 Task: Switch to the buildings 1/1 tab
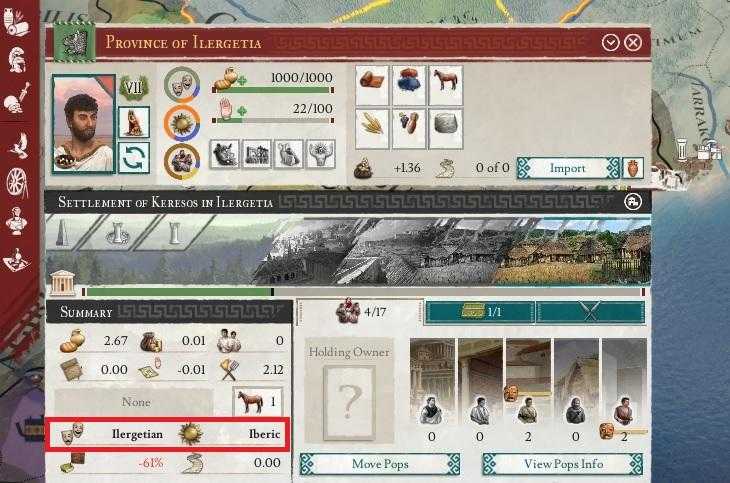point(480,312)
